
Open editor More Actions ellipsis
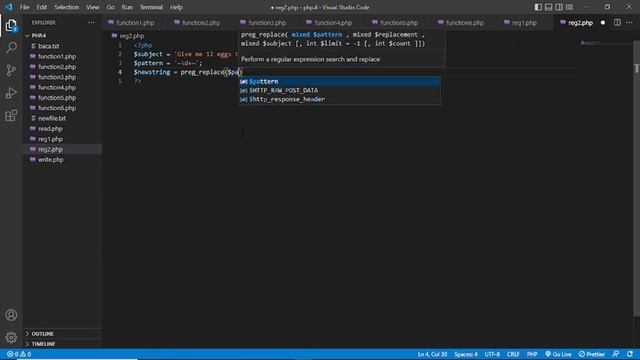(x=629, y=22)
